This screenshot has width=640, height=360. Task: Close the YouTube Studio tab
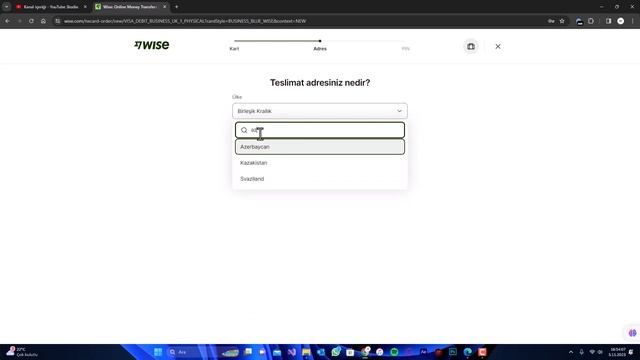(85, 7)
